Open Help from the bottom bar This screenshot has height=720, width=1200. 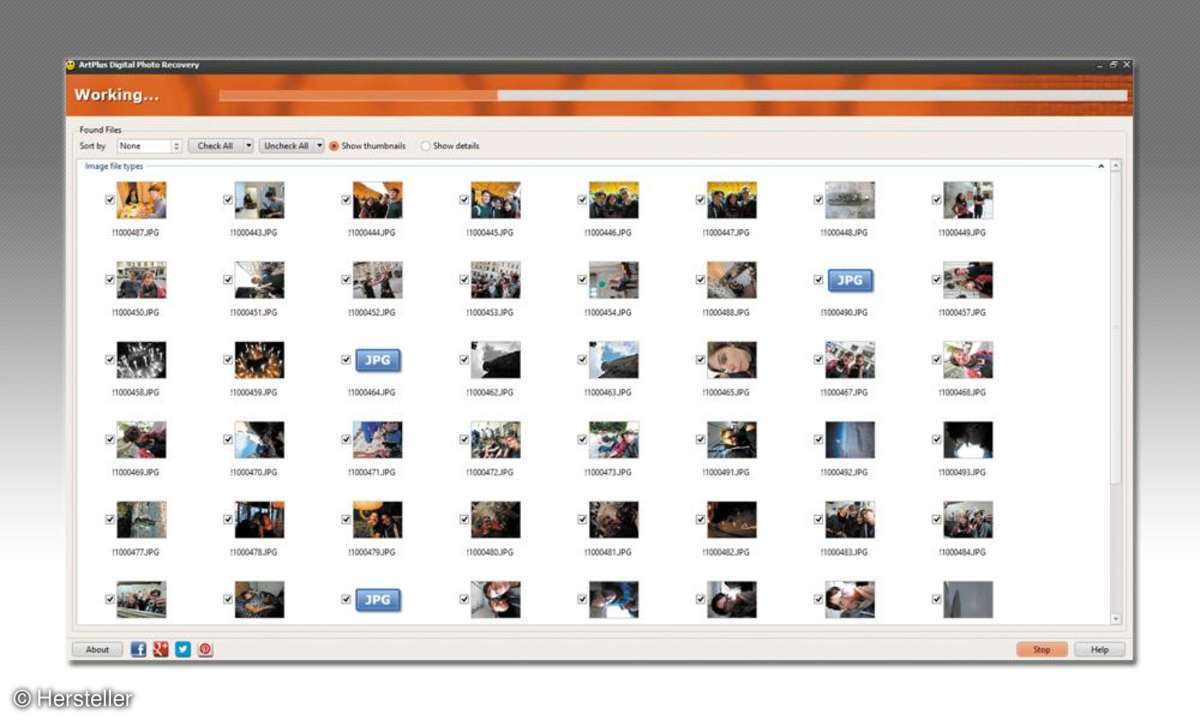click(x=1100, y=650)
